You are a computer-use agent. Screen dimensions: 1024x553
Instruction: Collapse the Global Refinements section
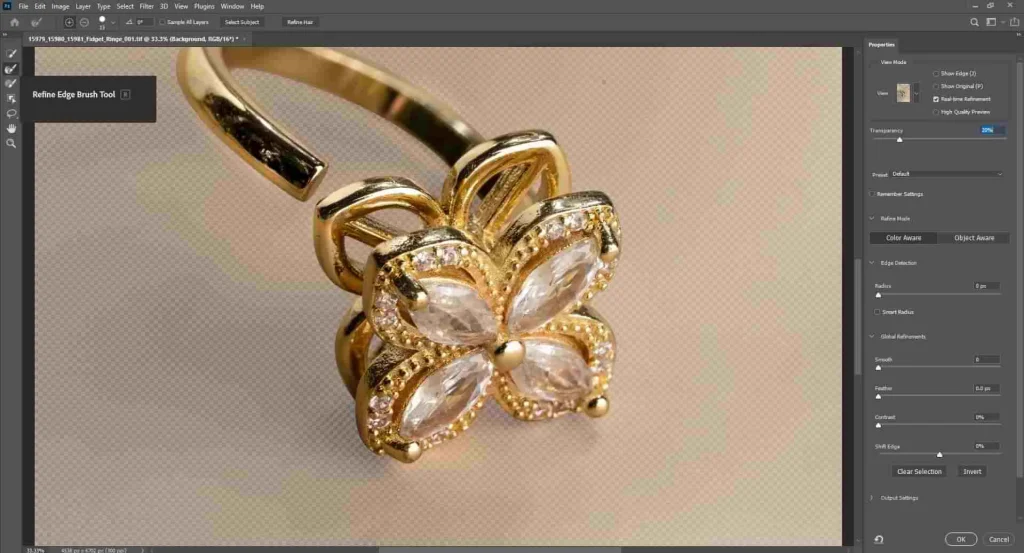pyautogui.click(x=872, y=337)
